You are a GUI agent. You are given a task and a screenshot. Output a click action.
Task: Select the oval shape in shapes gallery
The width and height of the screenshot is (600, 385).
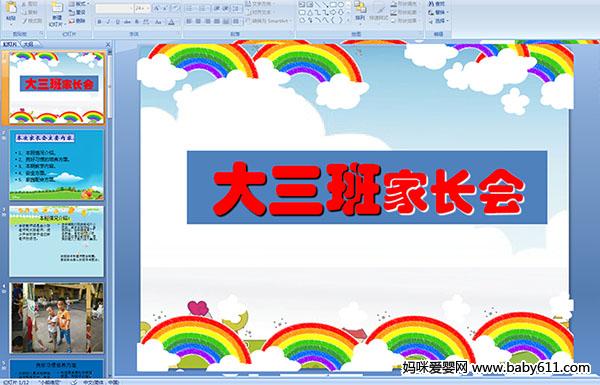(x=341, y=5)
